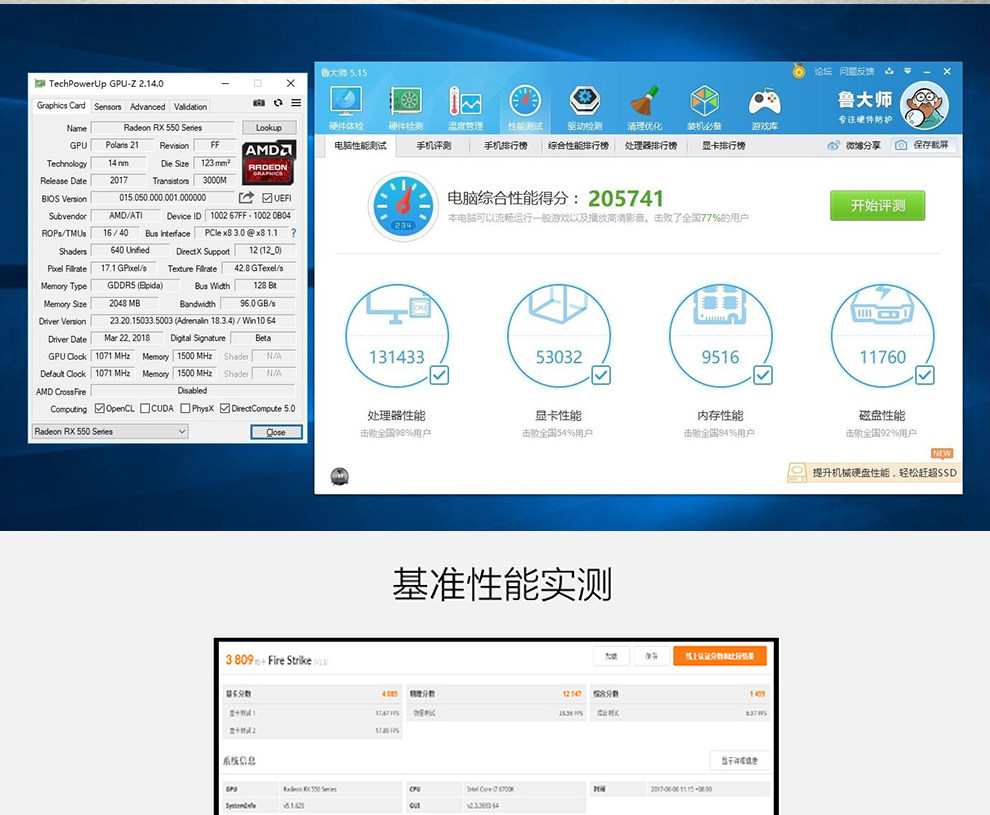Image resolution: width=990 pixels, height=815 pixels.
Task: Switch to the GPU-Z Advanced tab
Action: click(x=147, y=107)
